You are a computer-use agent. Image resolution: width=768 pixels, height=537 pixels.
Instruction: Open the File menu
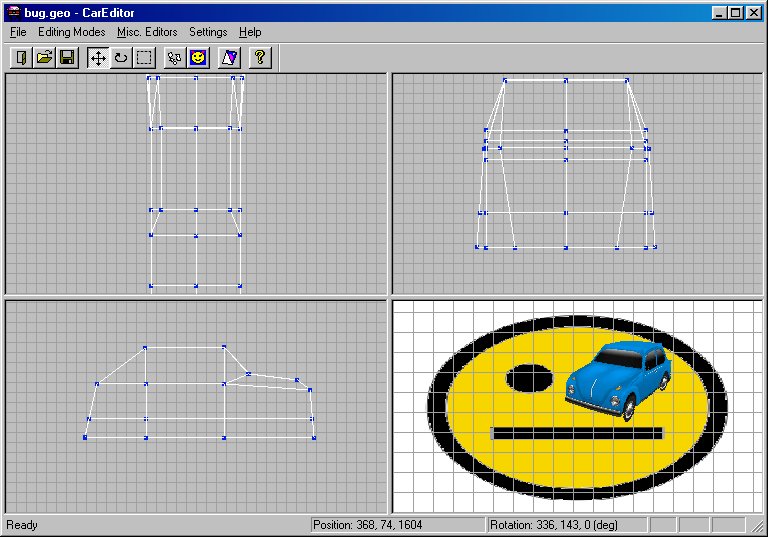coord(18,32)
